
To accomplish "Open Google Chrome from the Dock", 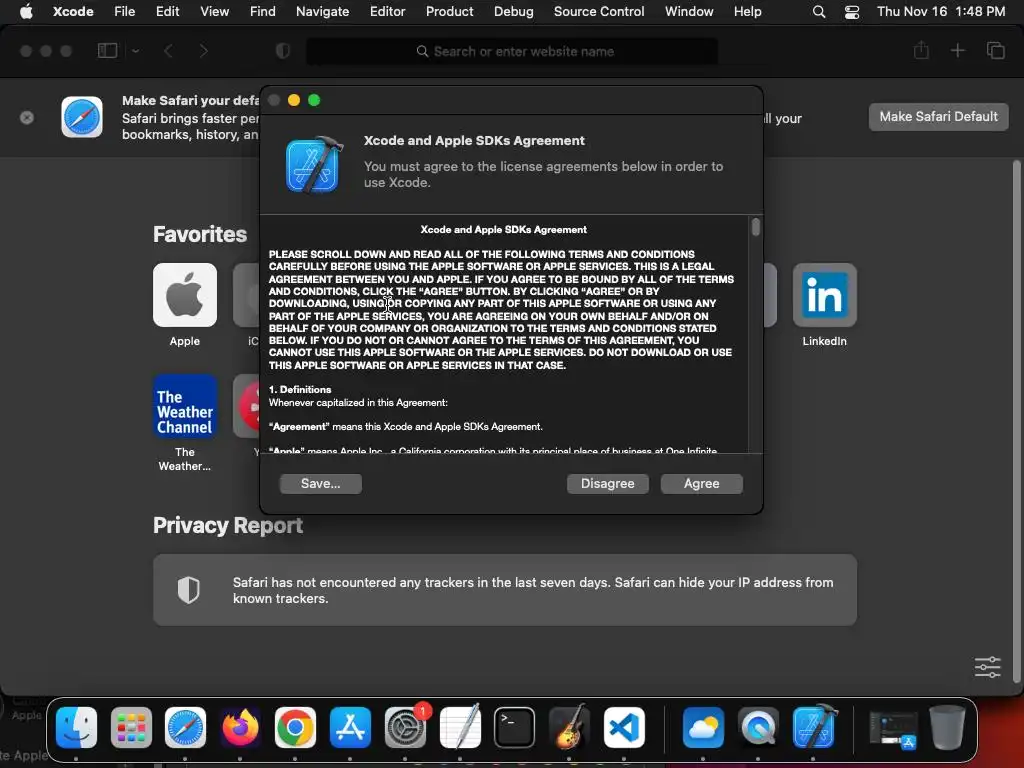I will click(x=295, y=727).
